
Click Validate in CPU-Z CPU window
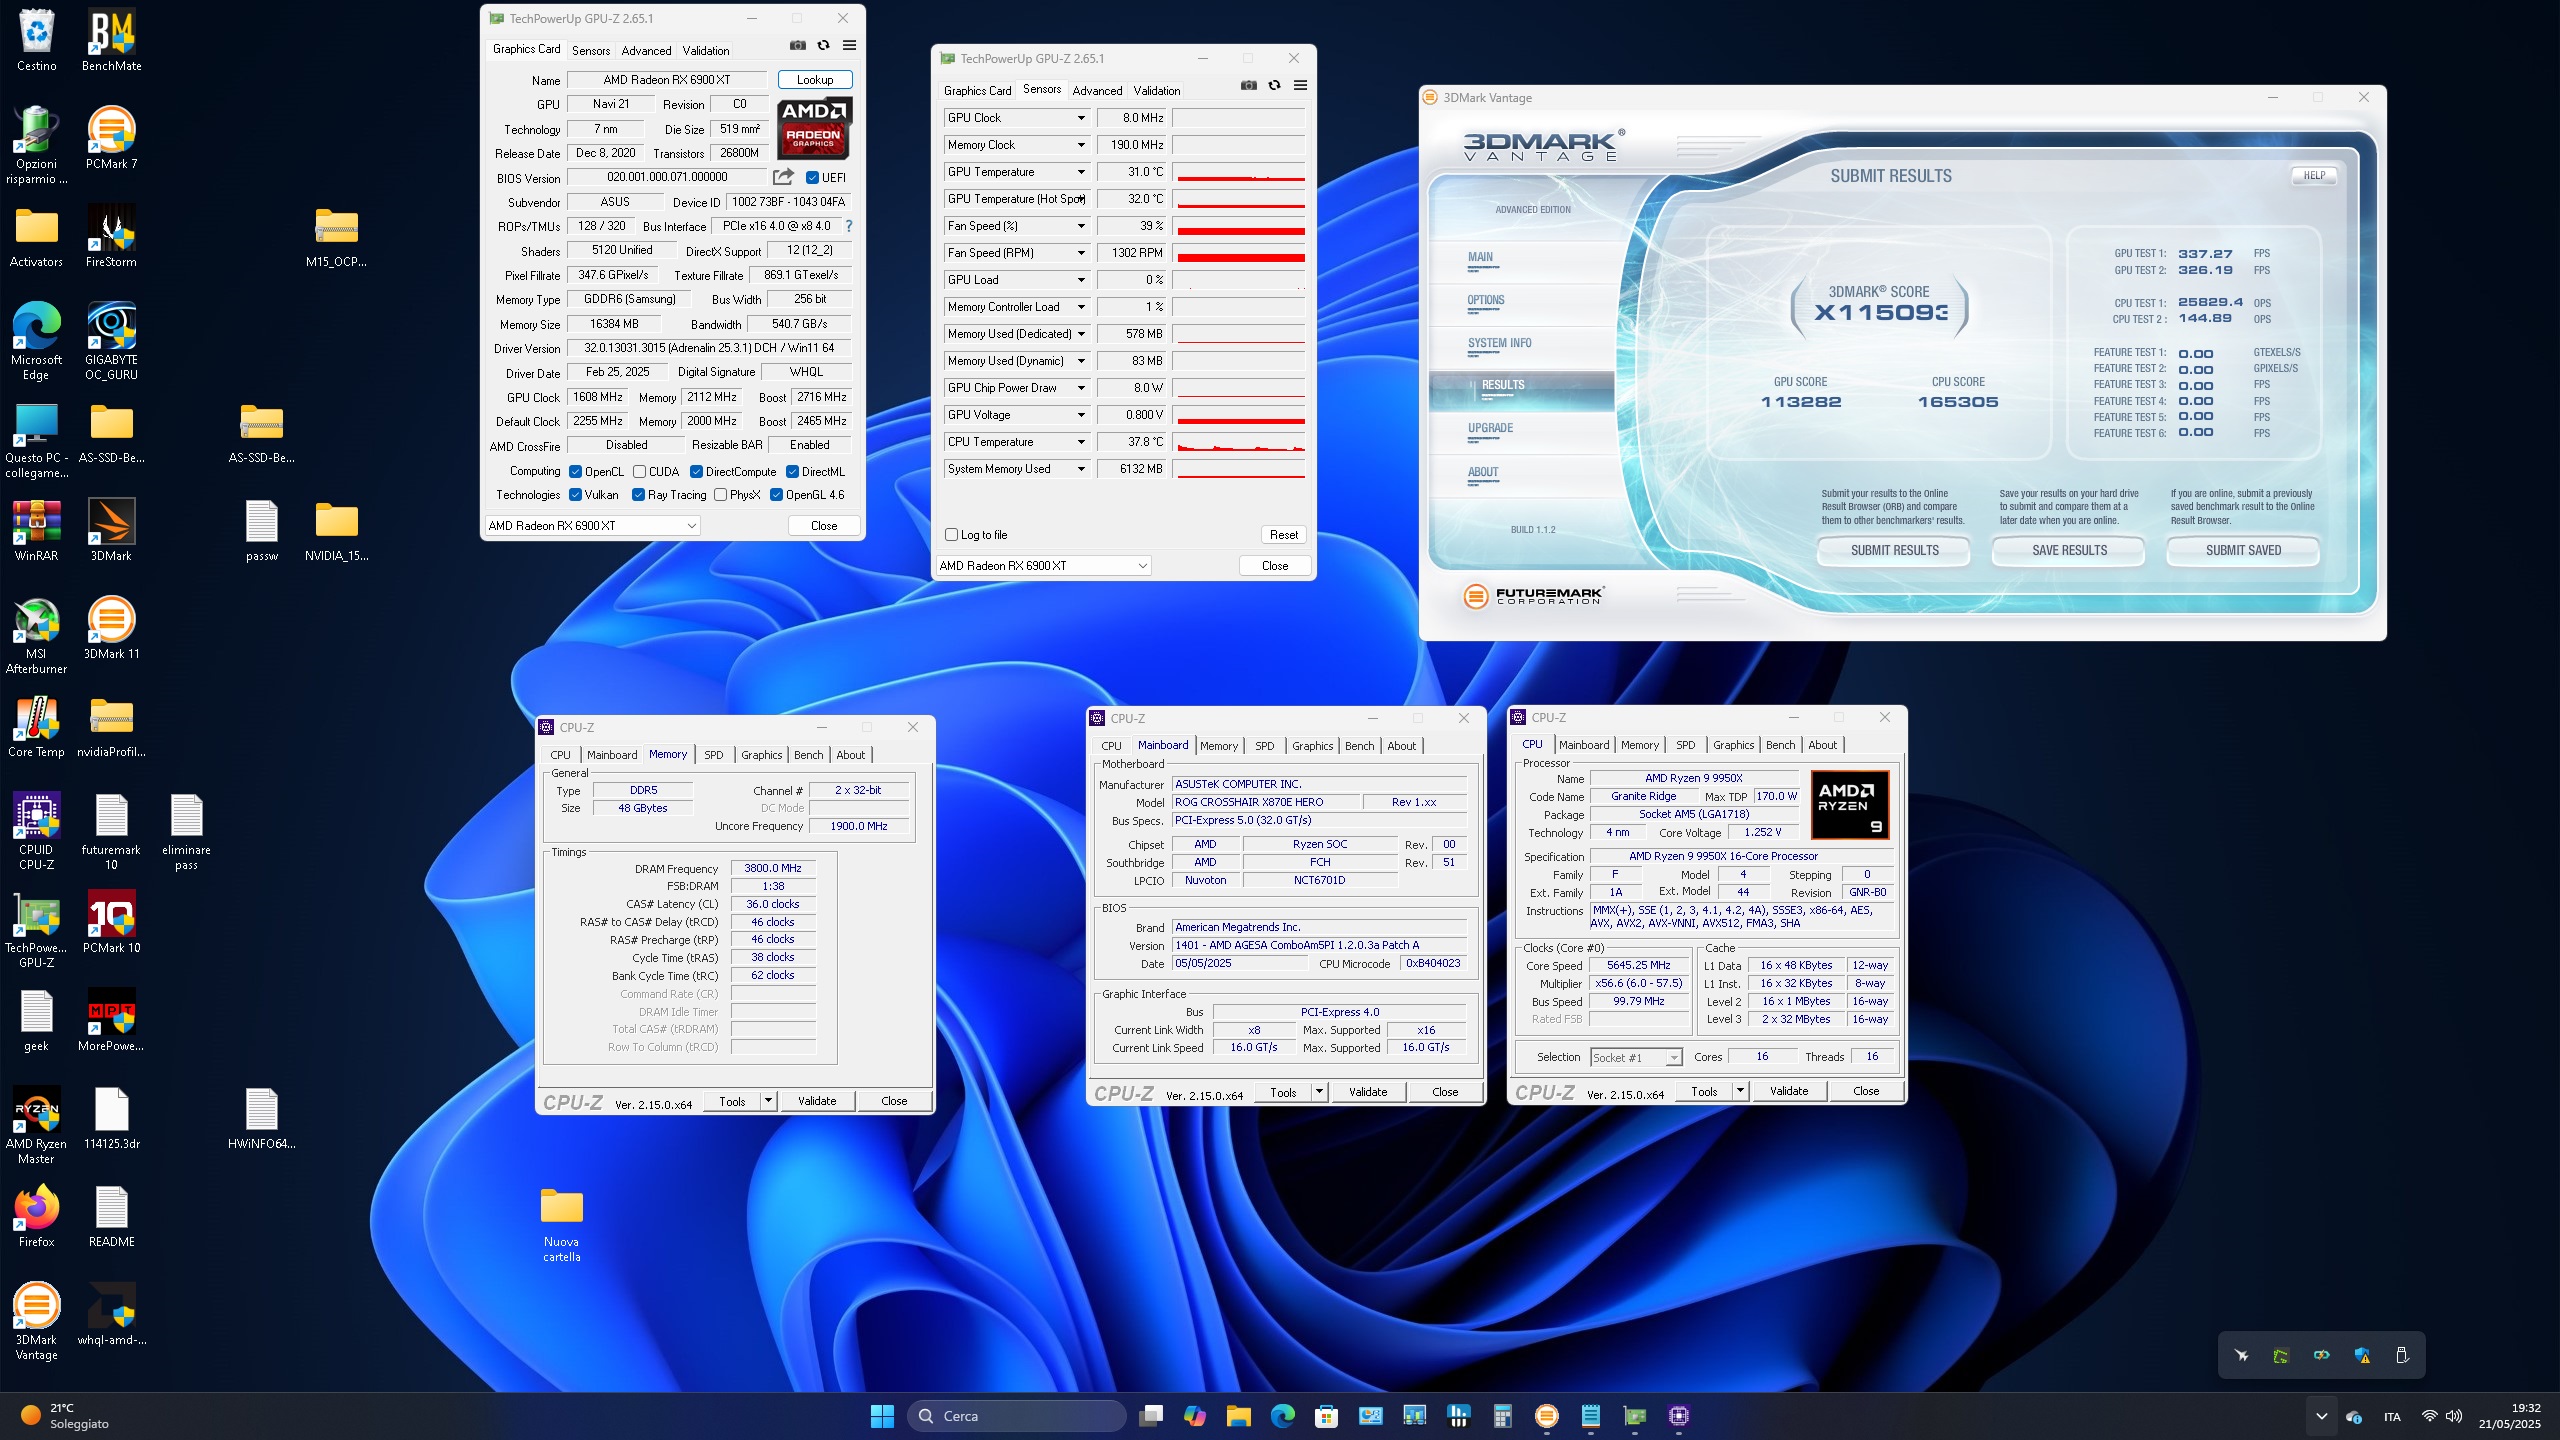point(1788,1091)
